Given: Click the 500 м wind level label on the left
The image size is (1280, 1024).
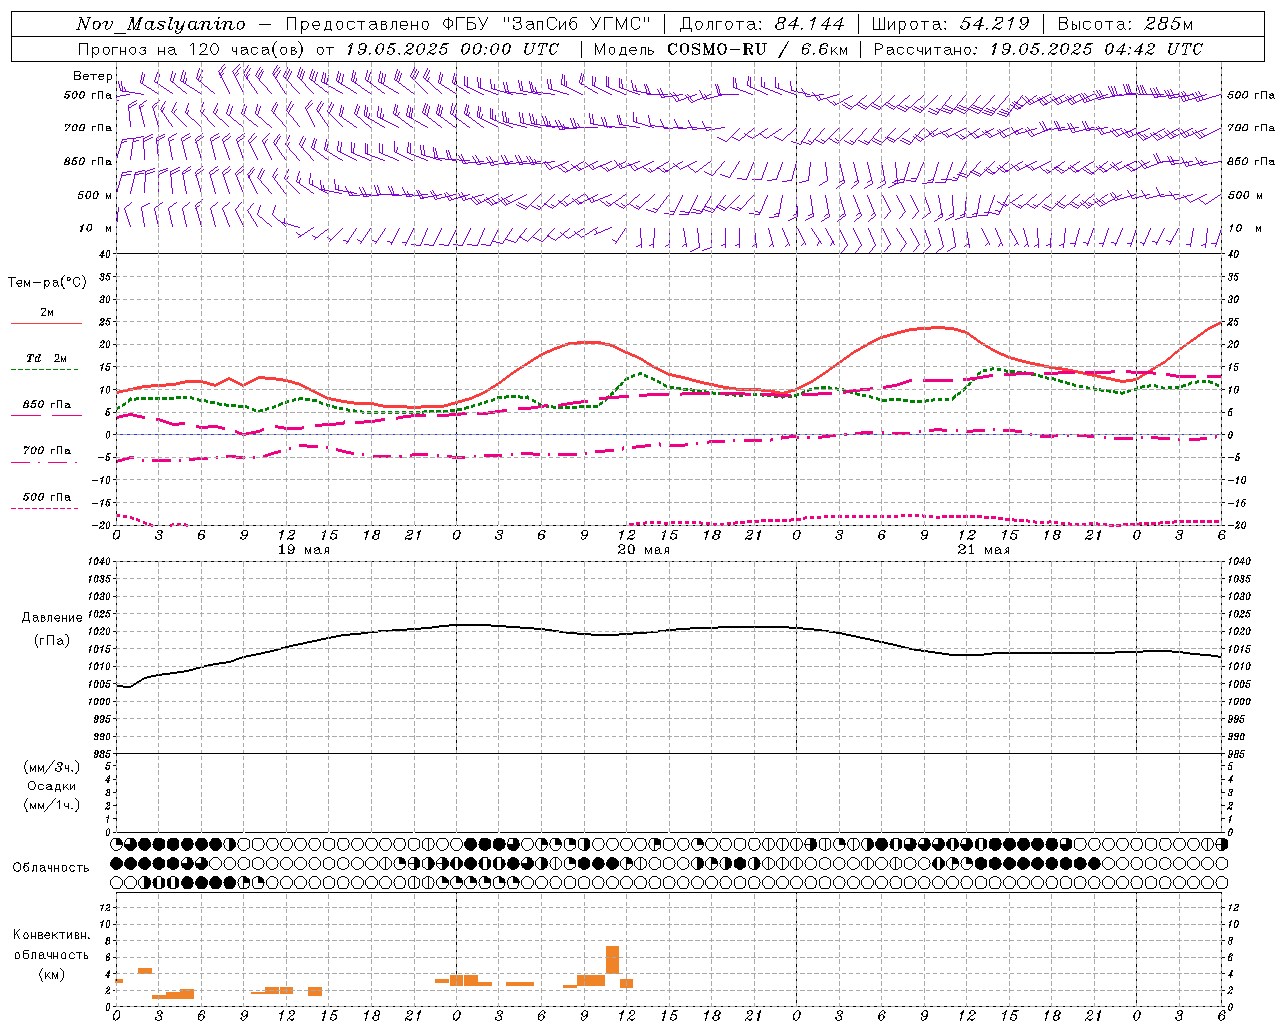Looking at the screenshot, I should pos(95,195).
